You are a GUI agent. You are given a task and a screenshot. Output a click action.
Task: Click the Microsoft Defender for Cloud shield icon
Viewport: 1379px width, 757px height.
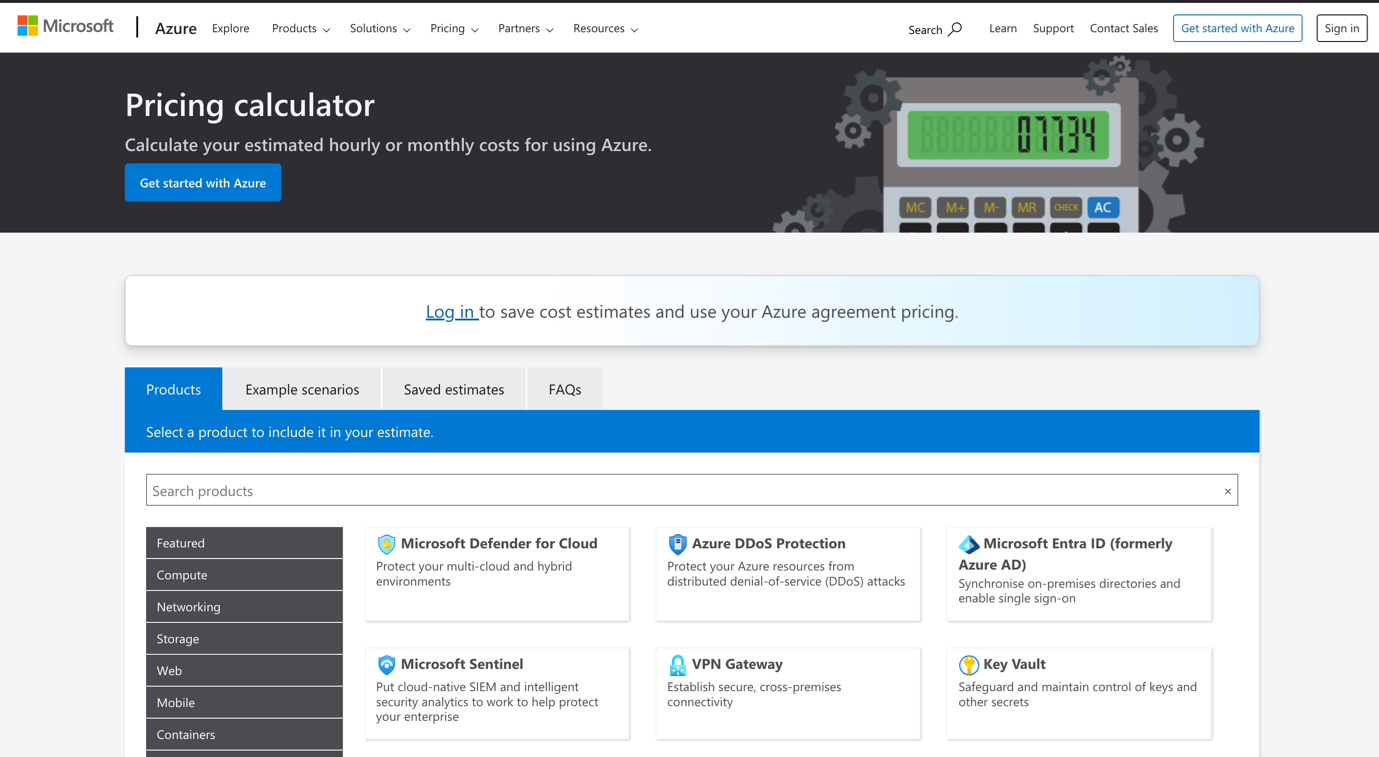pos(386,544)
